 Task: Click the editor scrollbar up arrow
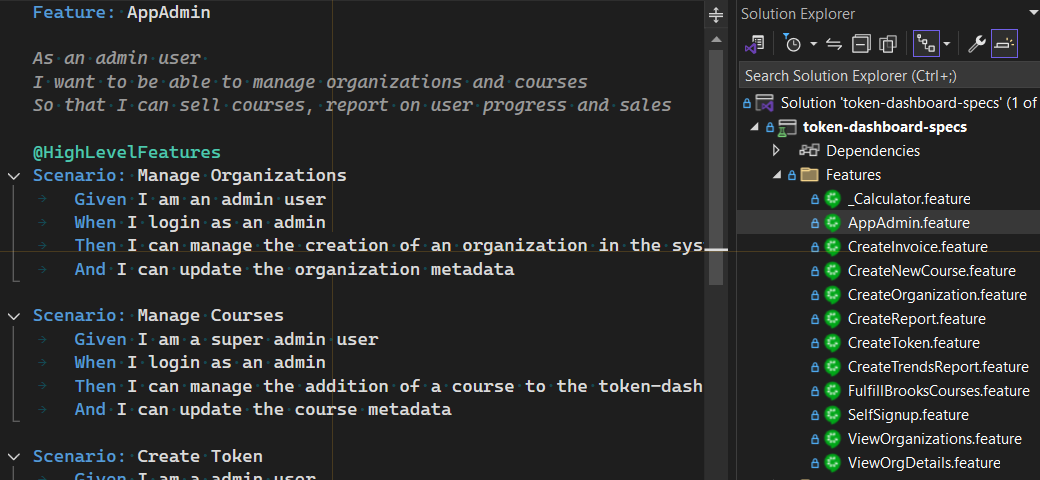tap(716, 40)
